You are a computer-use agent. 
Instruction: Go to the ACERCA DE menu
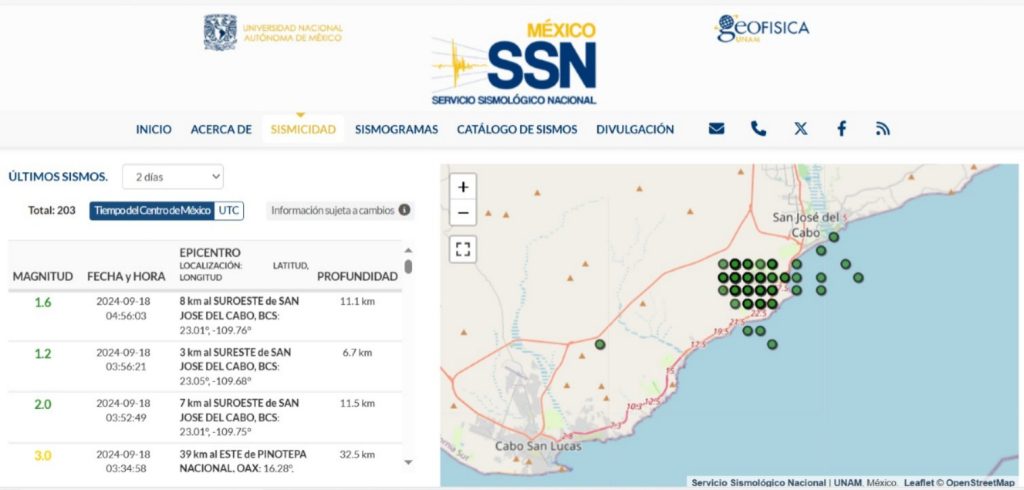tap(221, 129)
